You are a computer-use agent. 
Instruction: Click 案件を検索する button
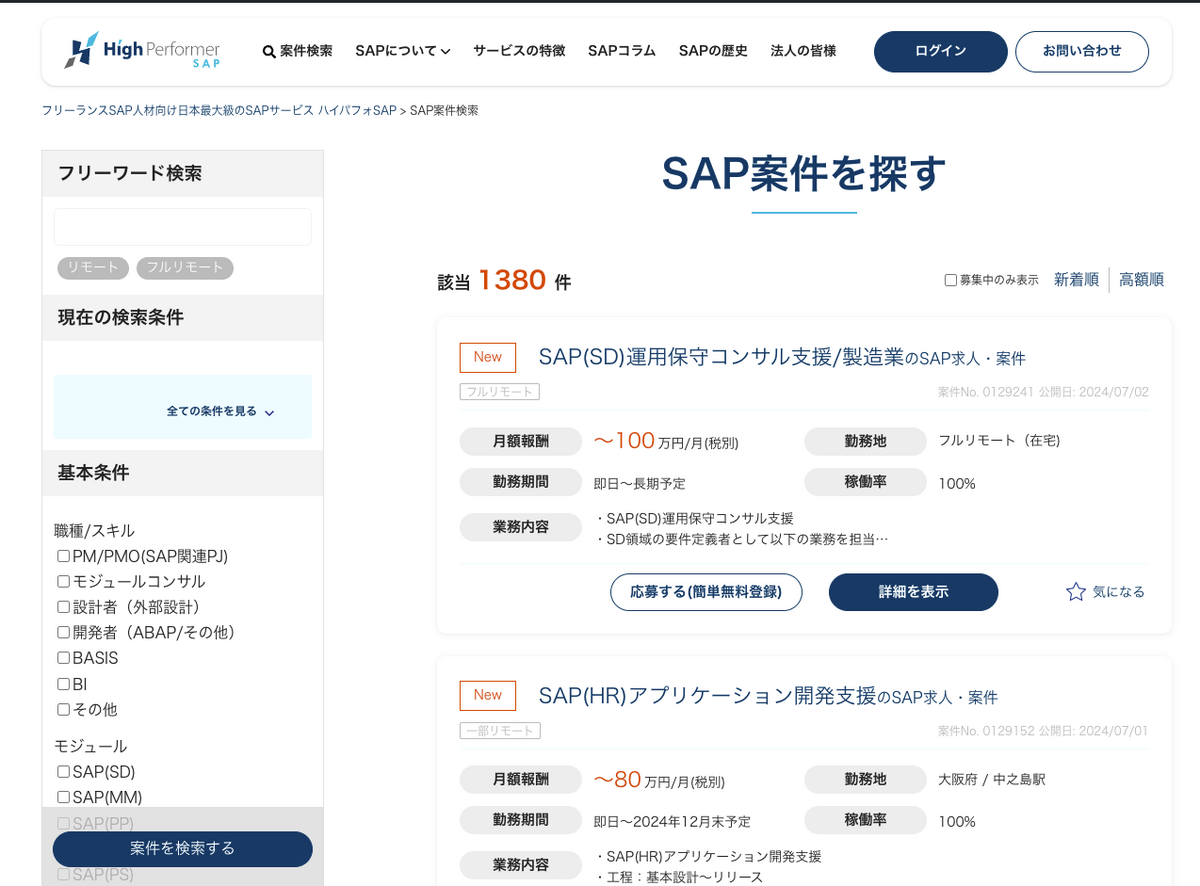click(x=183, y=849)
